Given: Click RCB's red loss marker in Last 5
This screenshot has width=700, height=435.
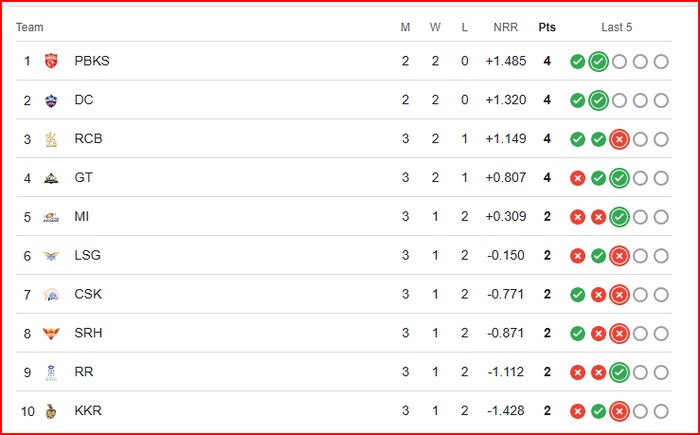Looking at the screenshot, I should (619, 139).
